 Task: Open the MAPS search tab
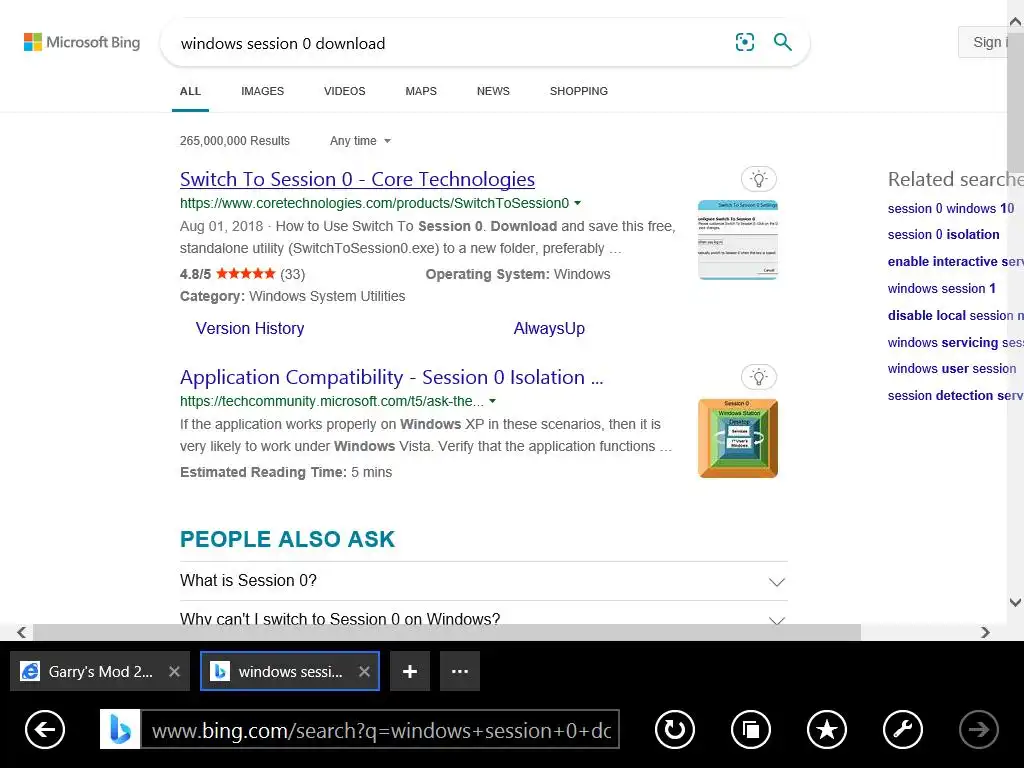coord(421,91)
